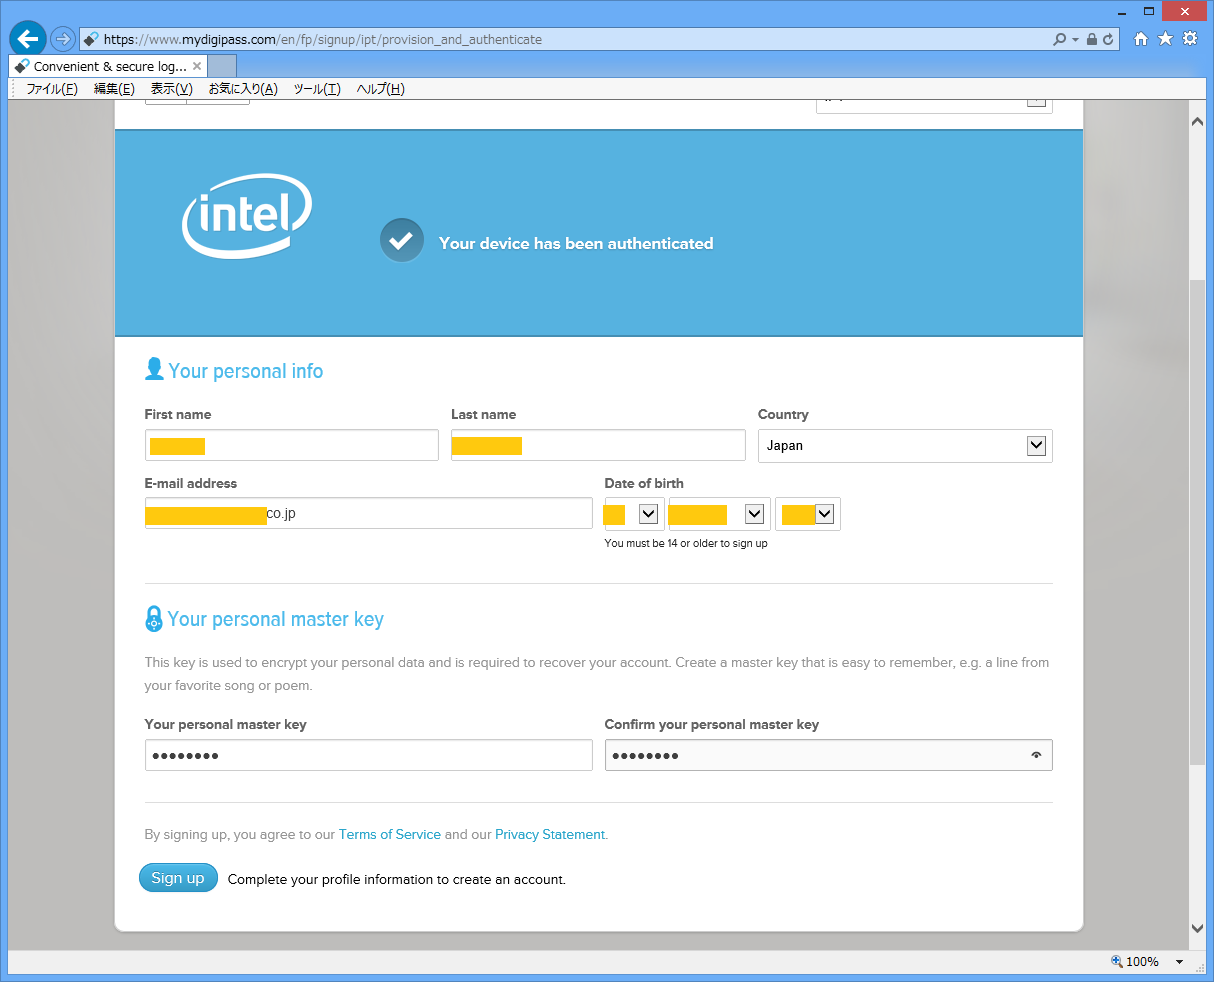Click the 'Date of birth' label

644,483
